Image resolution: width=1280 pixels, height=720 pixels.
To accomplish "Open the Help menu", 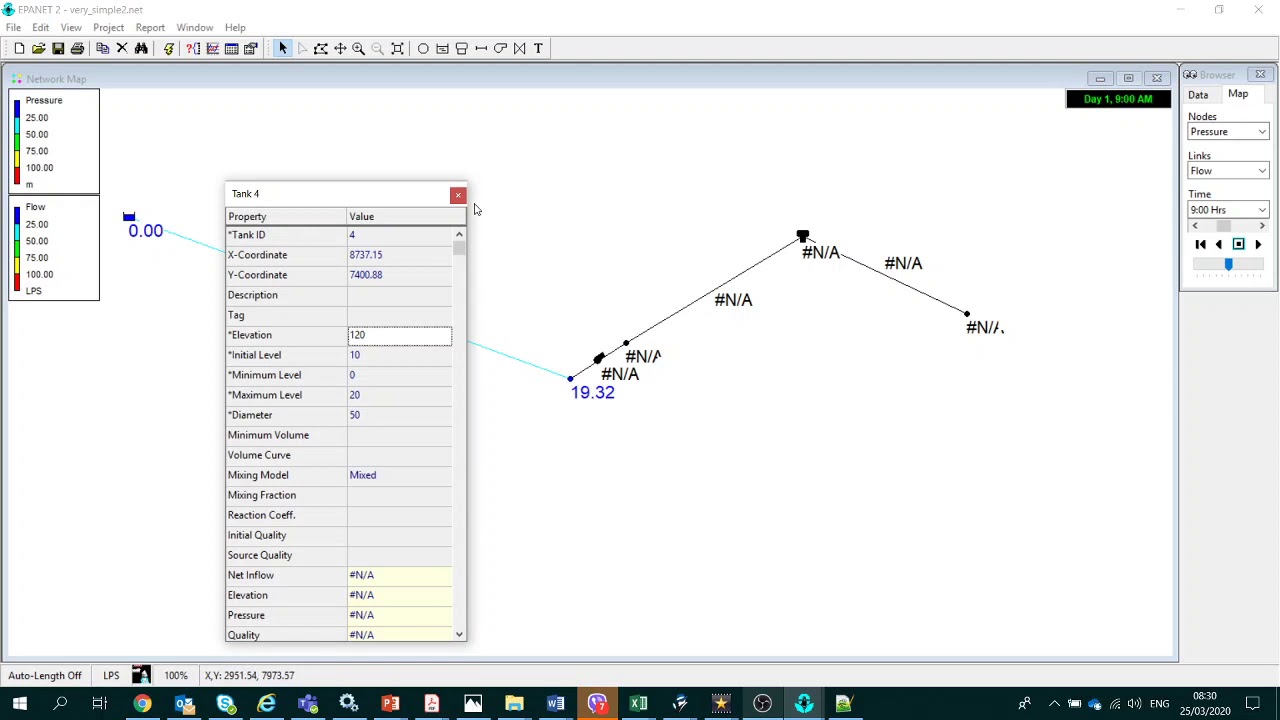I will [235, 27].
